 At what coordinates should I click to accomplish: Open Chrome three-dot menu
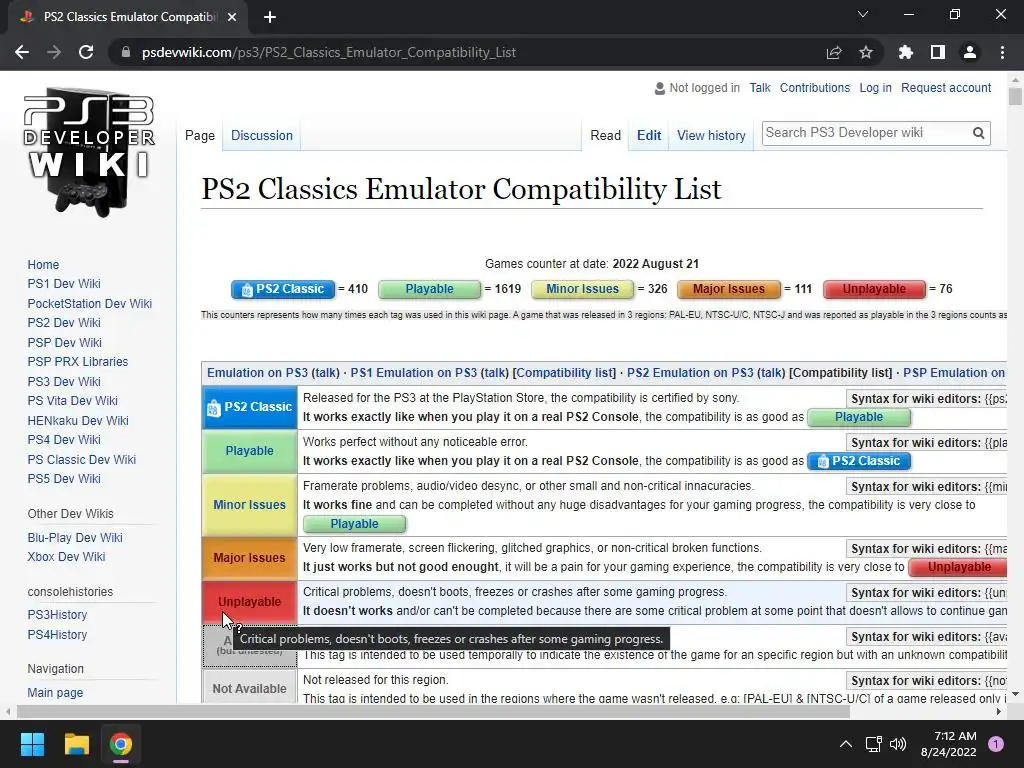[x=1002, y=52]
